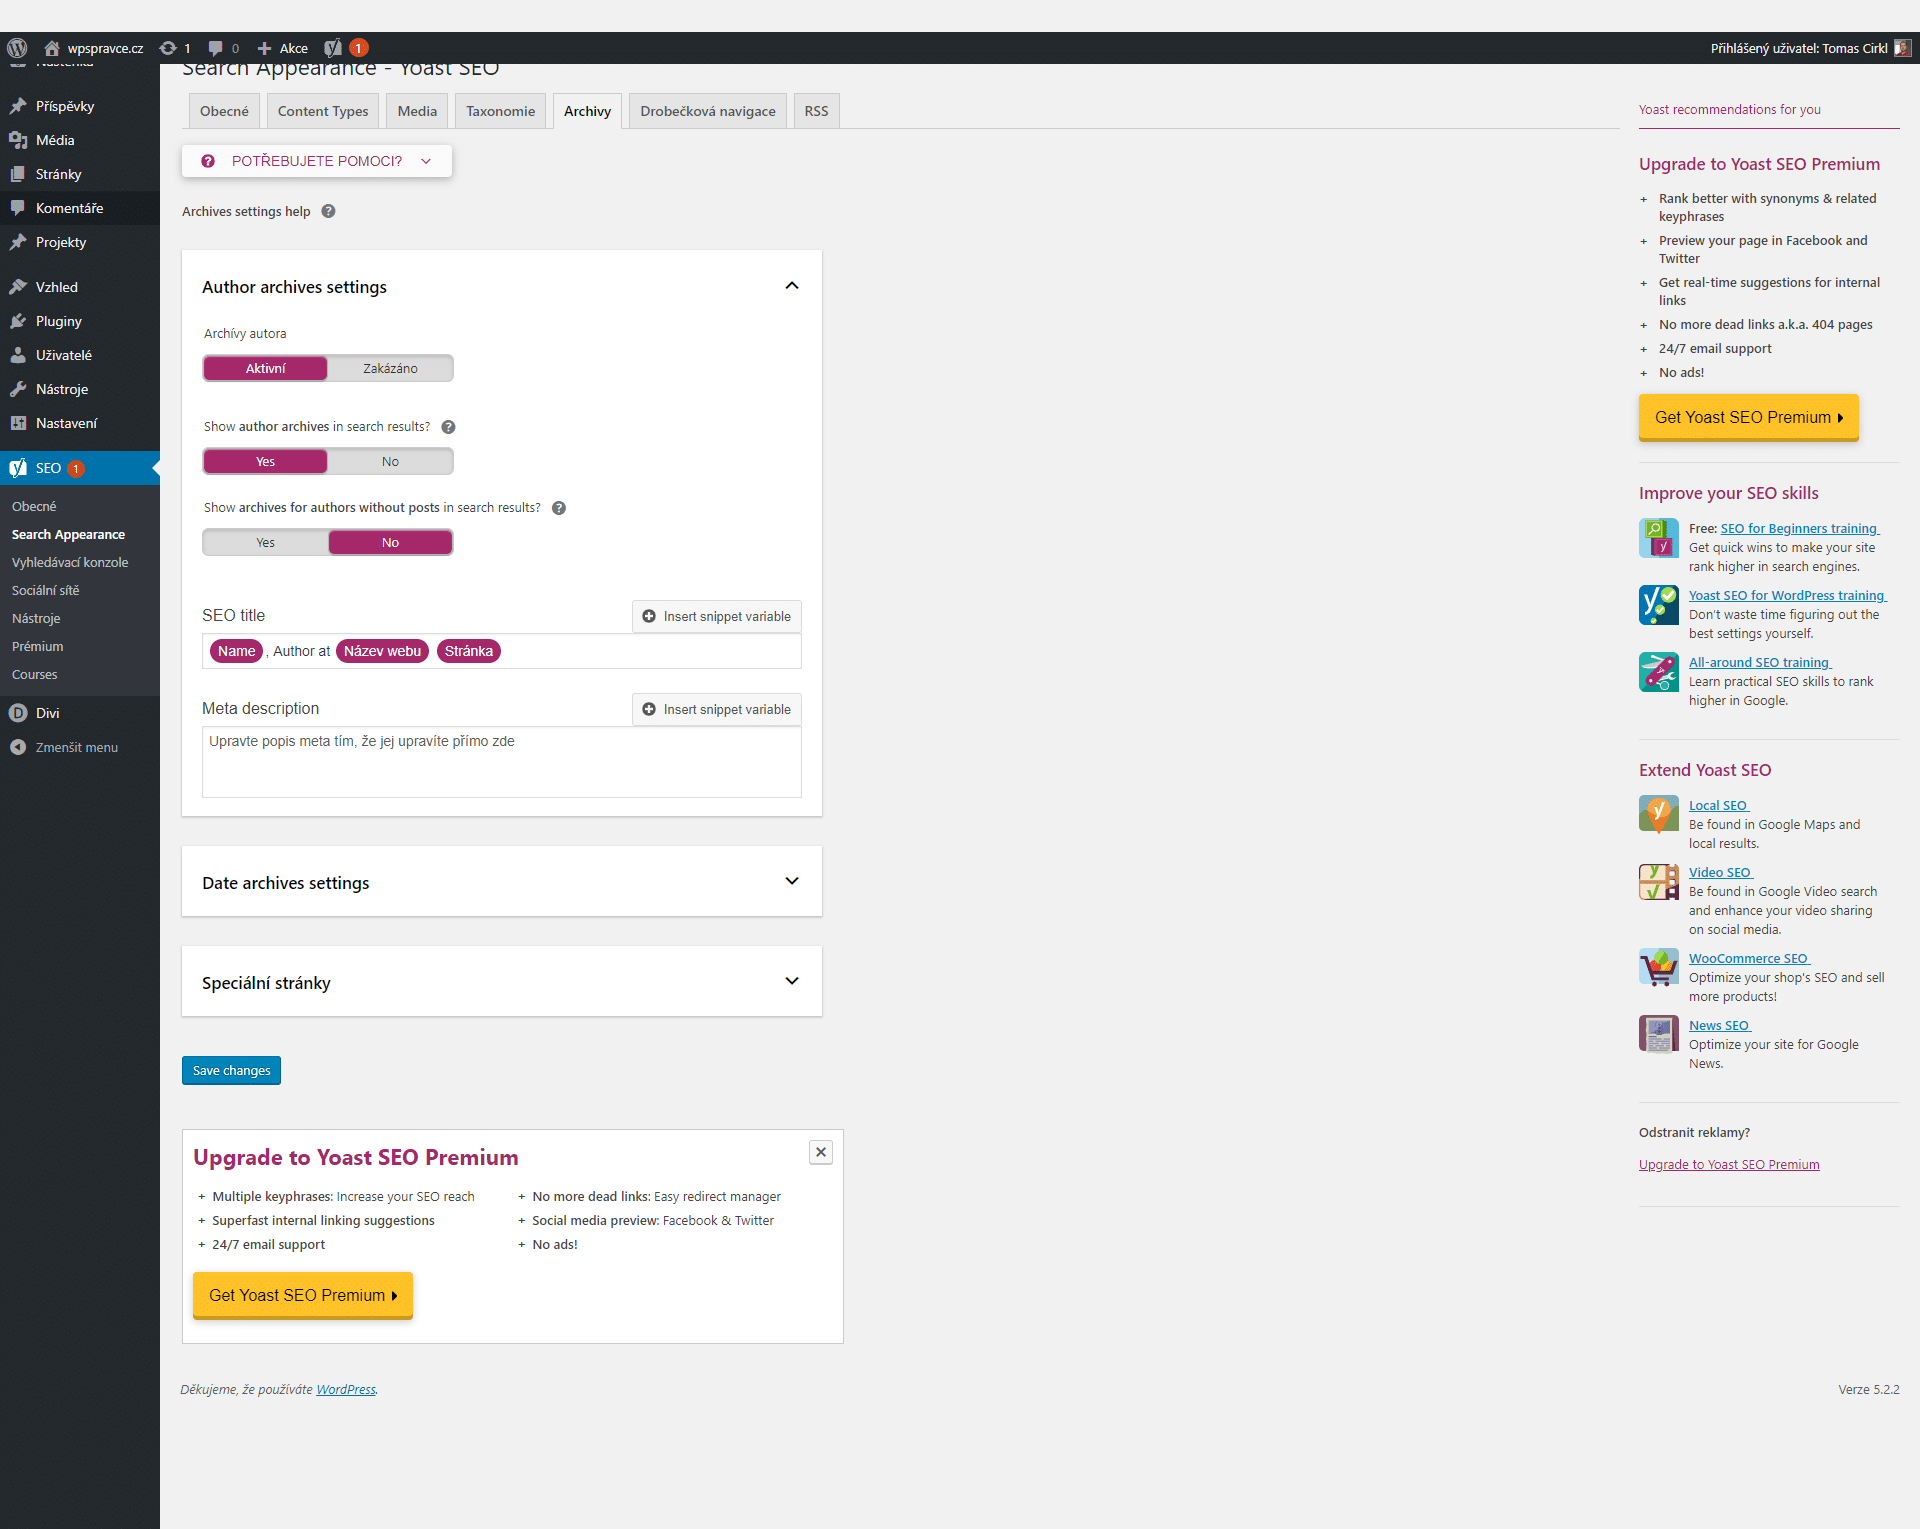Click help icon next to Archives settings help
Image resolution: width=1920 pixels, height=1529 pixels.
[x=328, y=211]
